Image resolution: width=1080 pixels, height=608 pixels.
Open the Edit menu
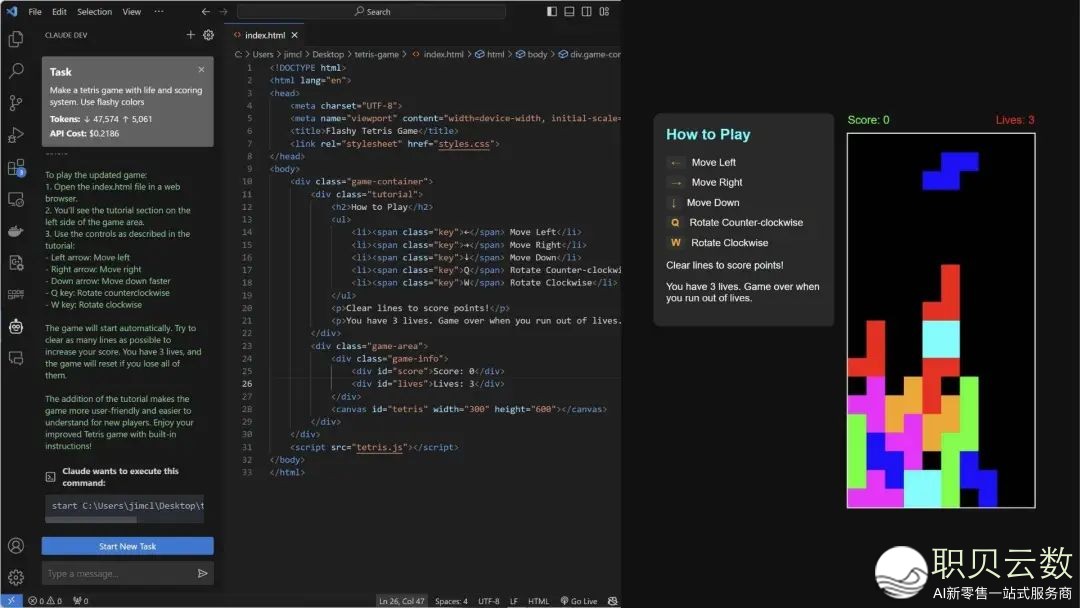(59, 12)
